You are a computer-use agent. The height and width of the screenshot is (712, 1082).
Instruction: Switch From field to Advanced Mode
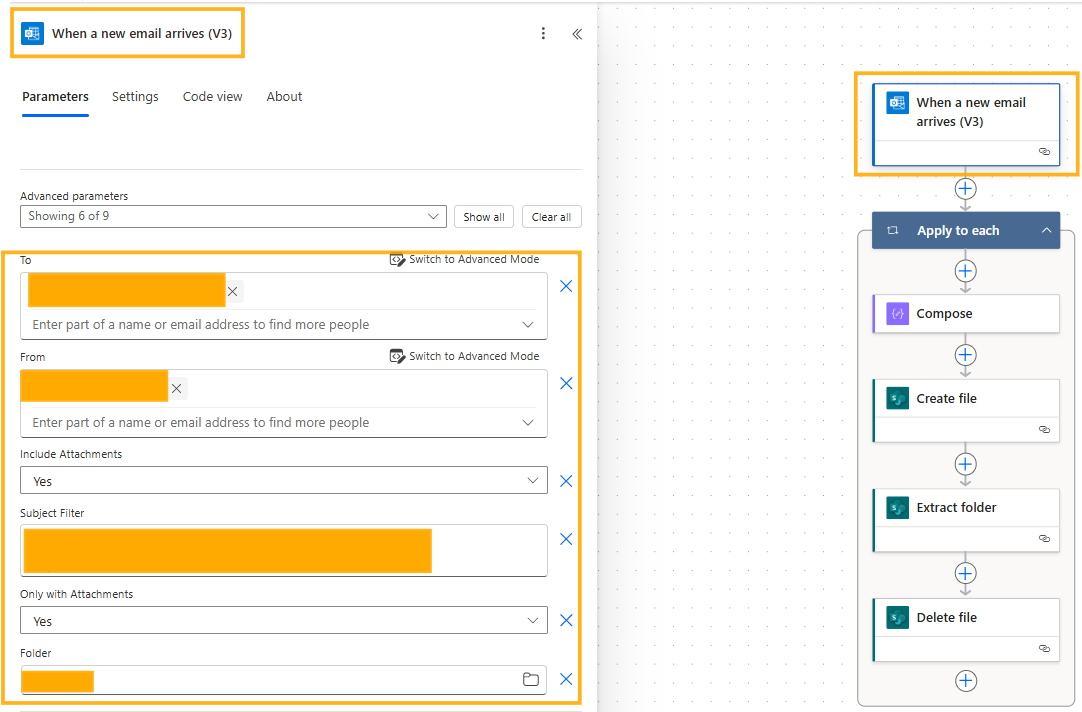click(x=464, y=356)
